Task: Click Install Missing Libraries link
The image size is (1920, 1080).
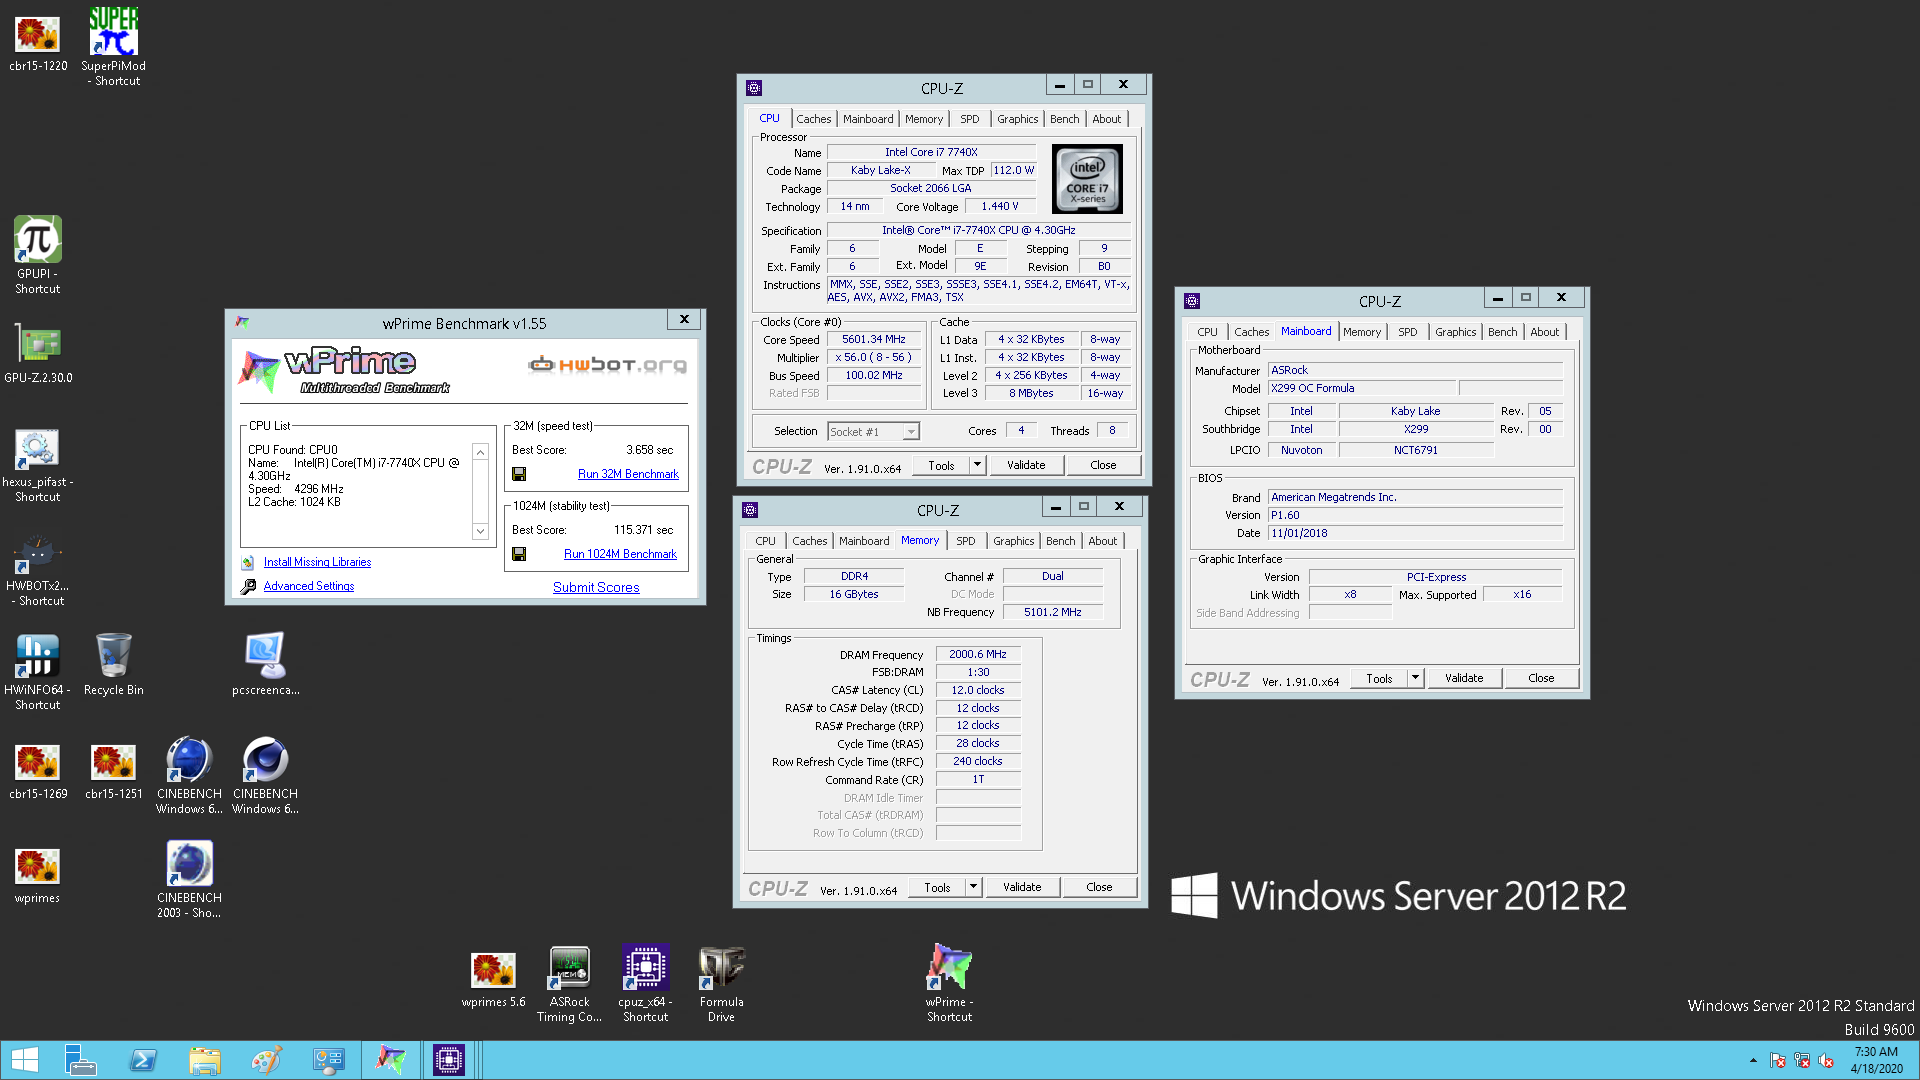Action: coord(317,562)
